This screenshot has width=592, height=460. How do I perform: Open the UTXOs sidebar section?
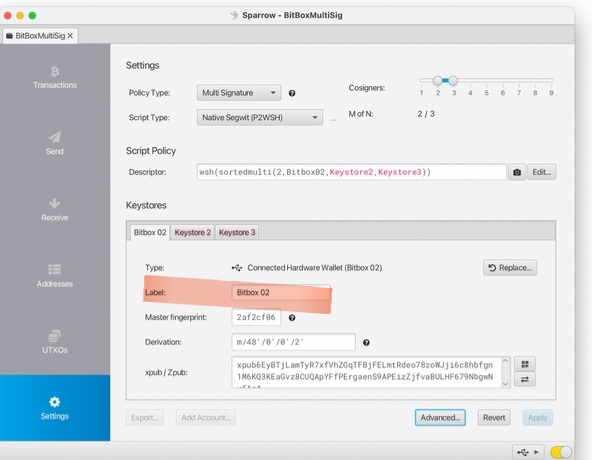click(55, 342)
